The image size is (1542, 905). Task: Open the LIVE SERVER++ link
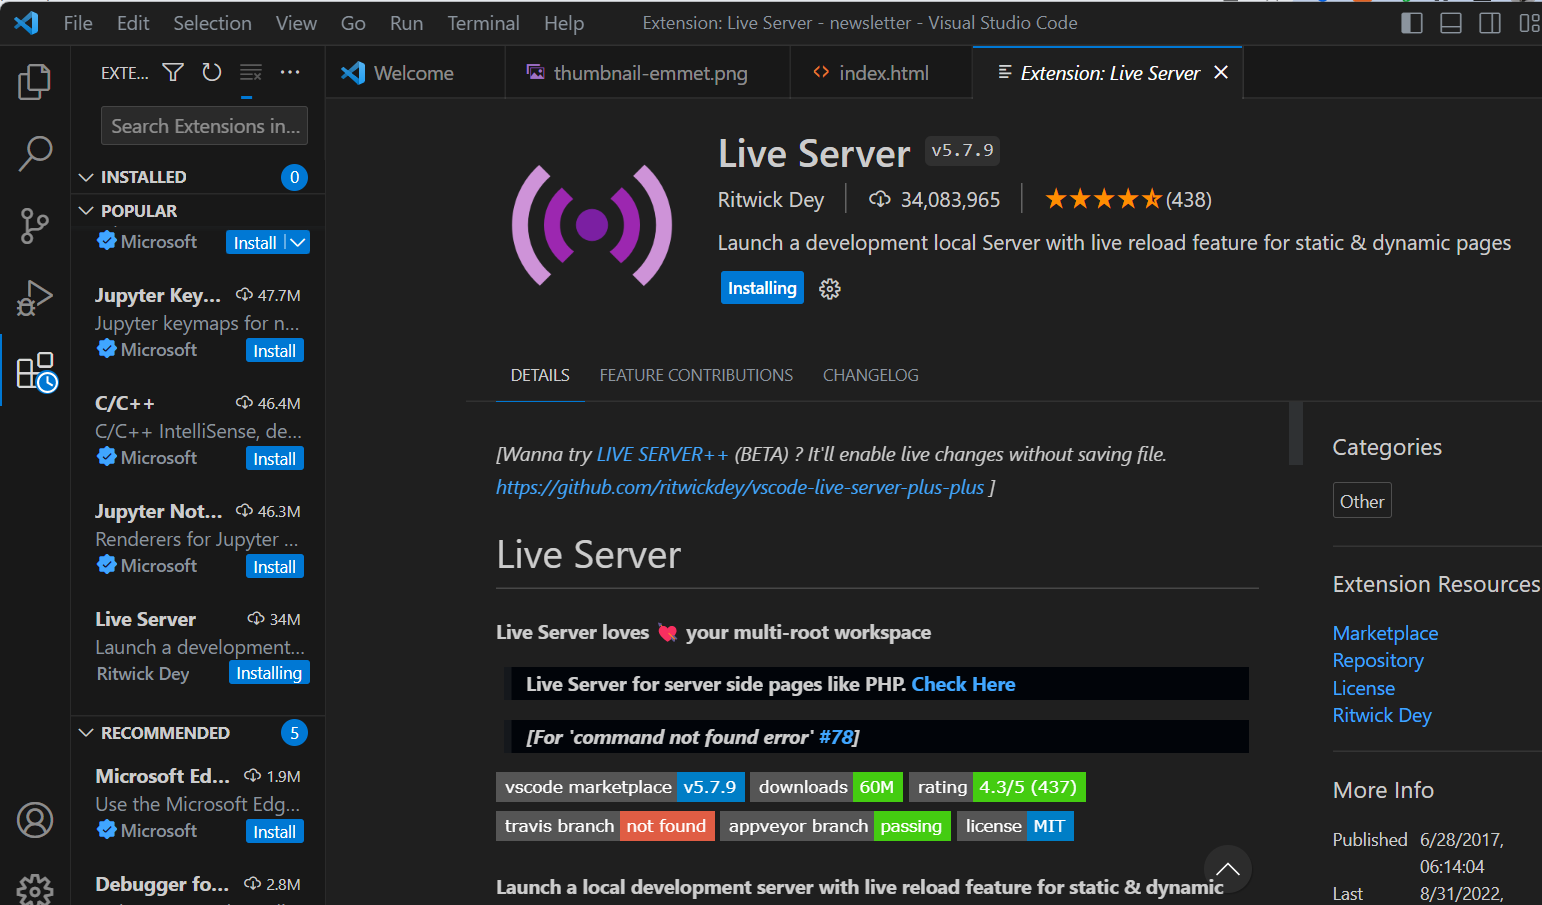(x=662, y=454)
